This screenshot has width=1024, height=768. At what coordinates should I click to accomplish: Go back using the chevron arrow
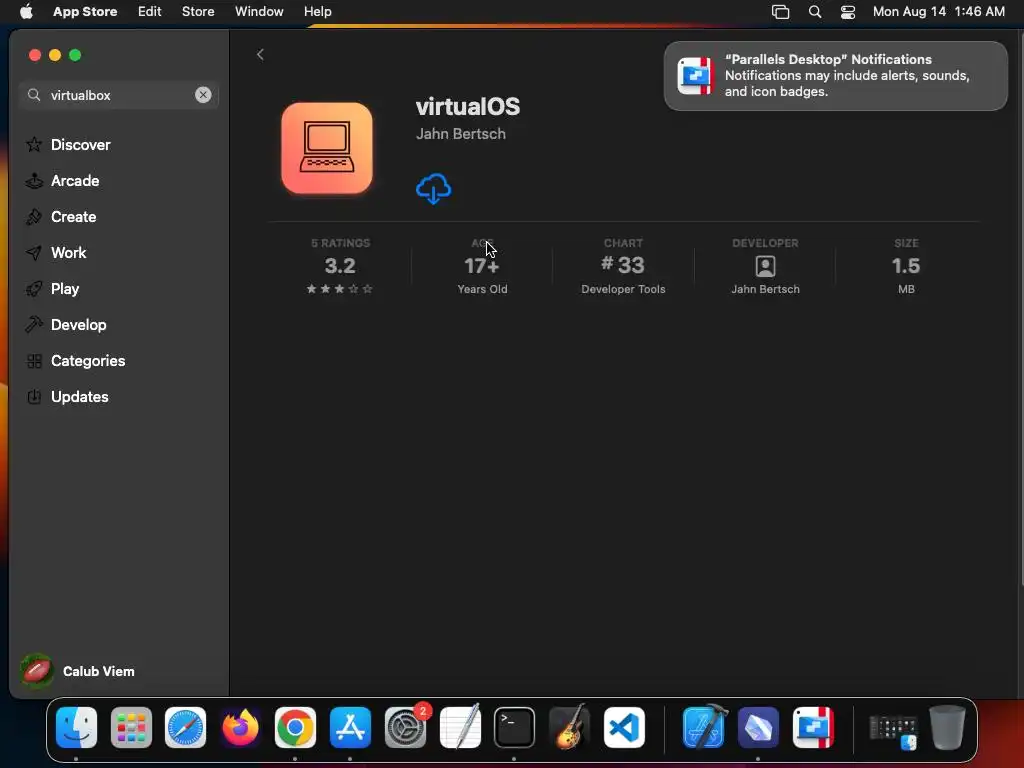tap(260, 55)
